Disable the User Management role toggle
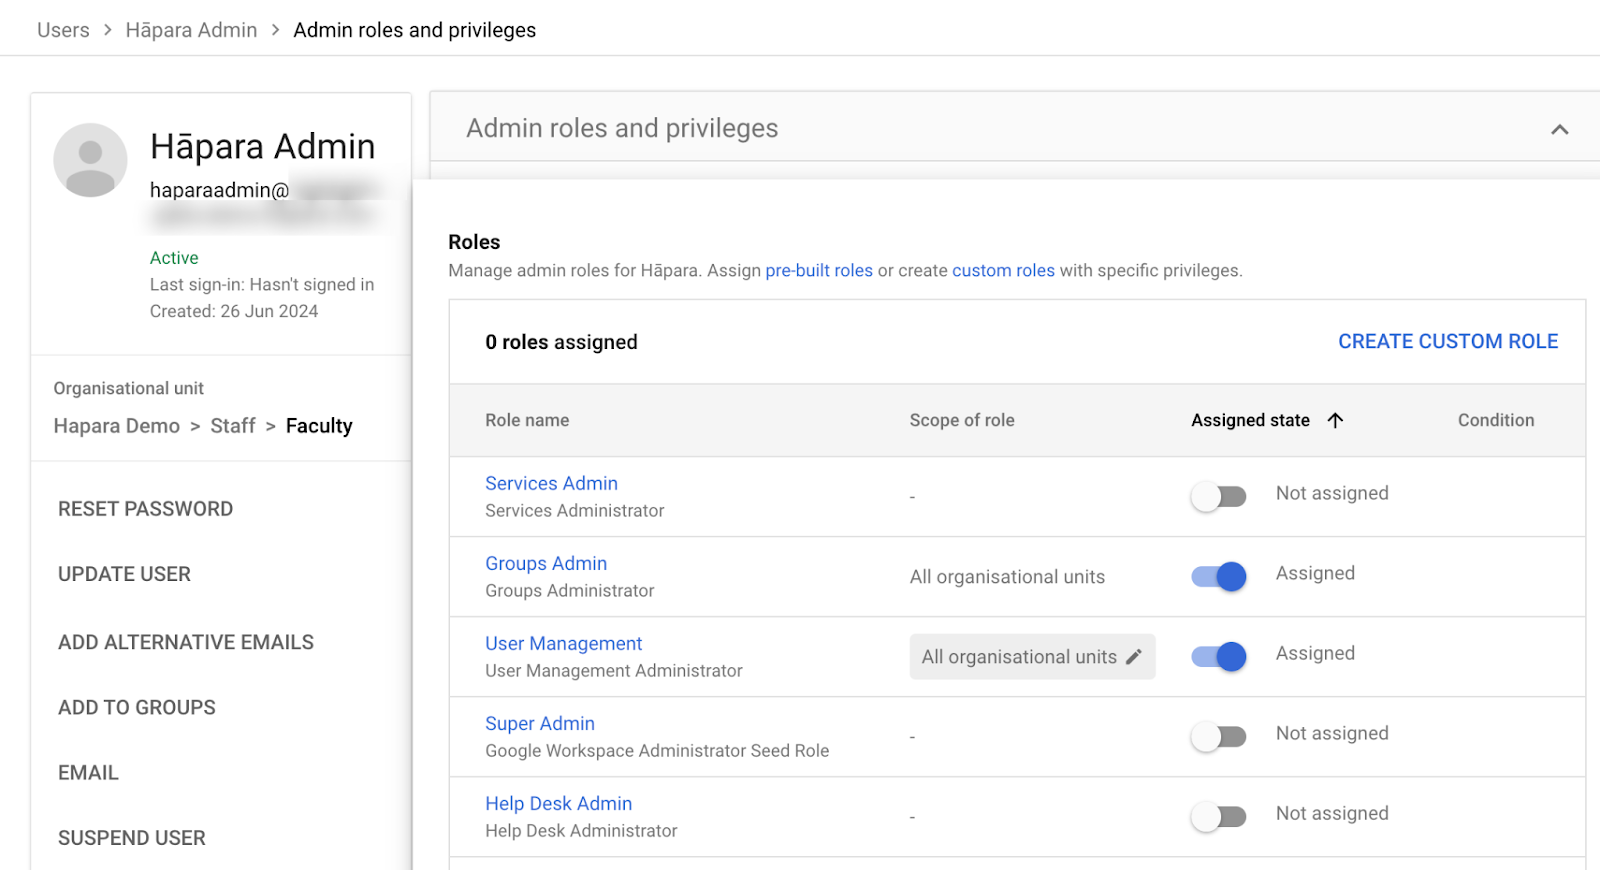This screenshot has width=1600, height=870. pos(1218,656)
